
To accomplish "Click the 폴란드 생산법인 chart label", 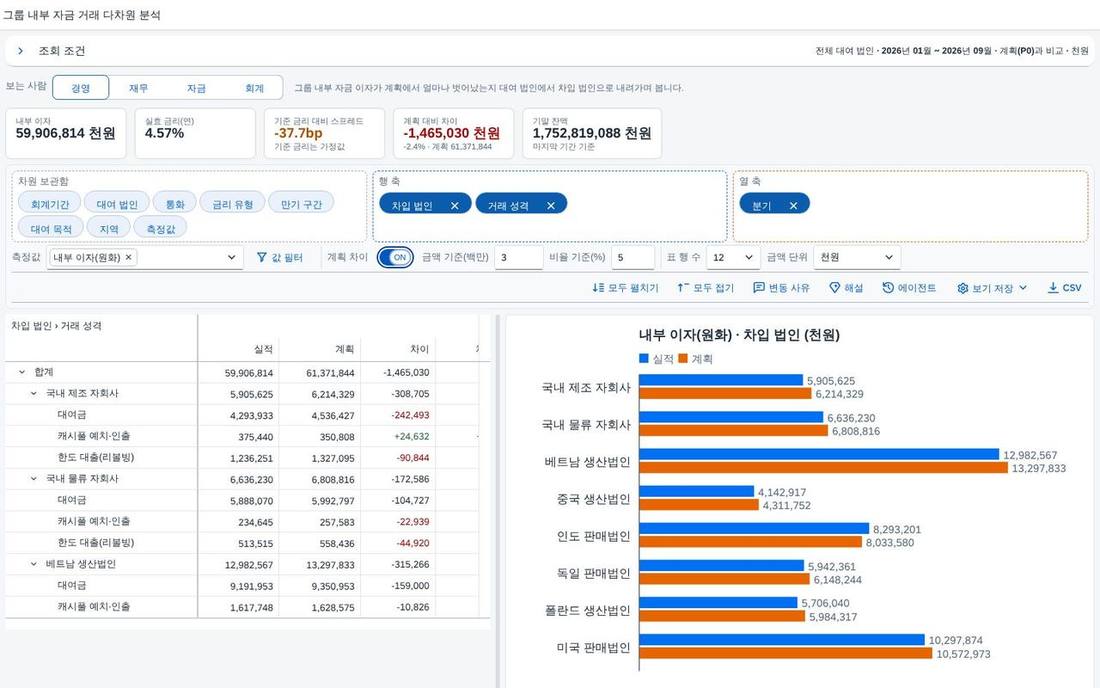I will [x=588, y=611].
